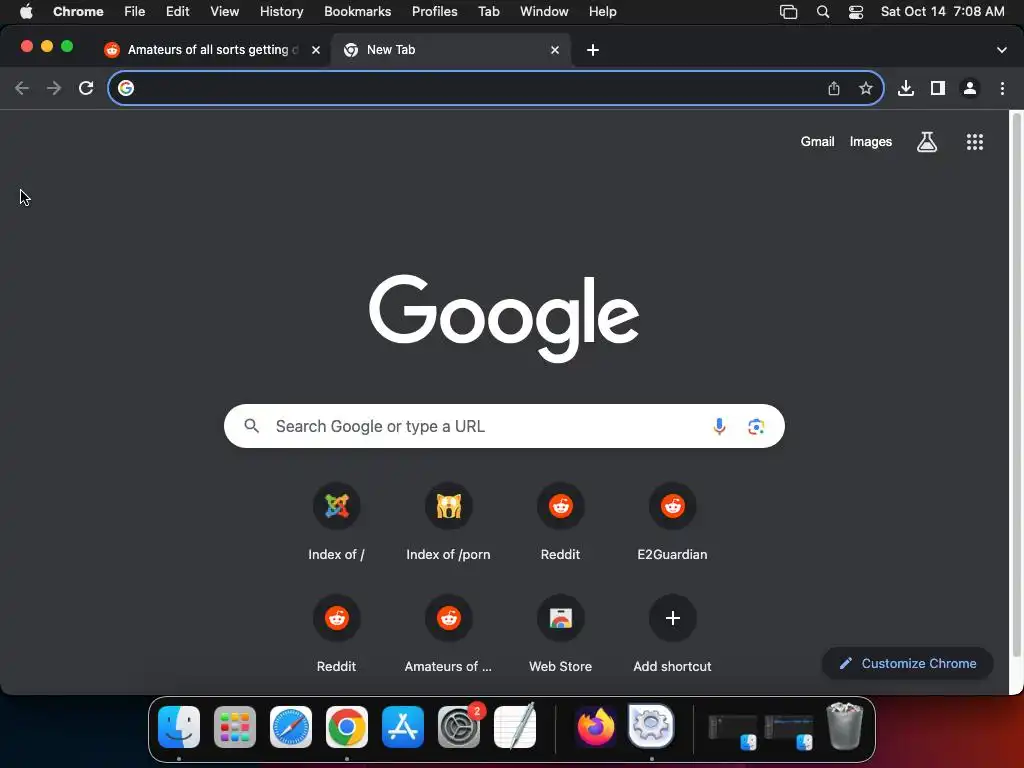This screenshot has height=768, width=1024.
Task: Open the E2Guardian shortcut
Action: click(x=672, y=522)
